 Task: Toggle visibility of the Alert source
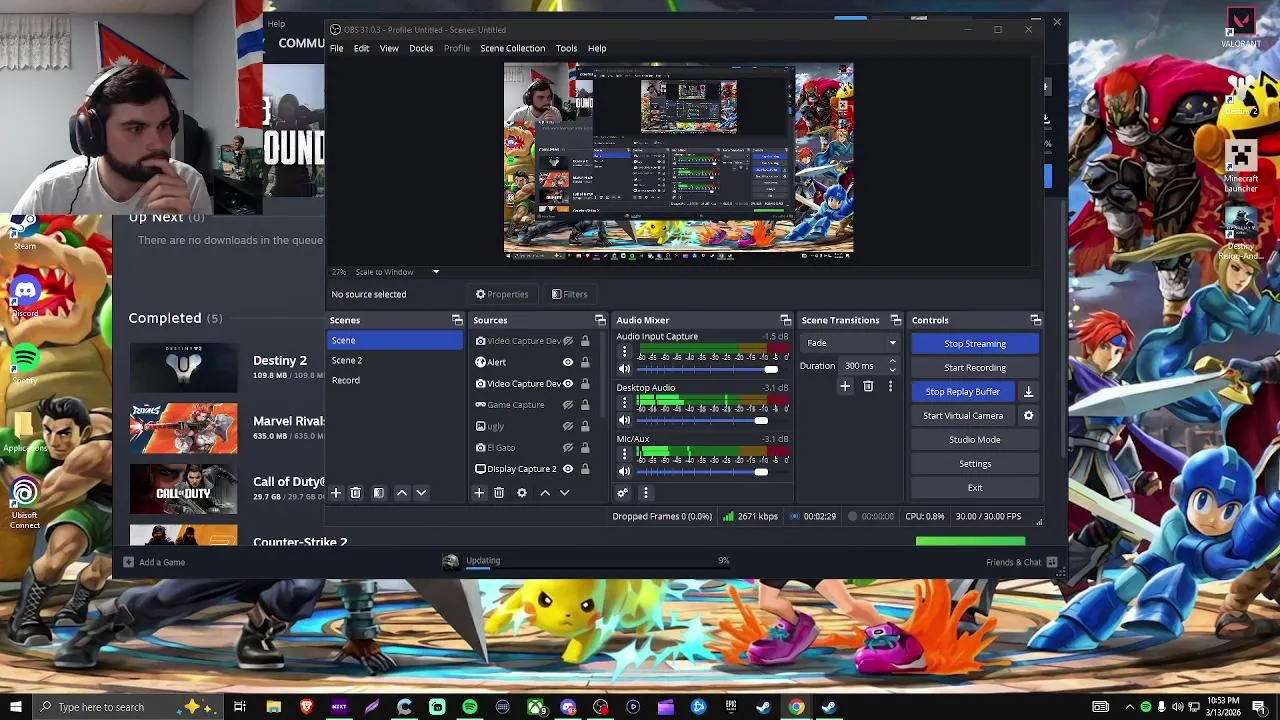pyautogui.click(x=568, y=362)
